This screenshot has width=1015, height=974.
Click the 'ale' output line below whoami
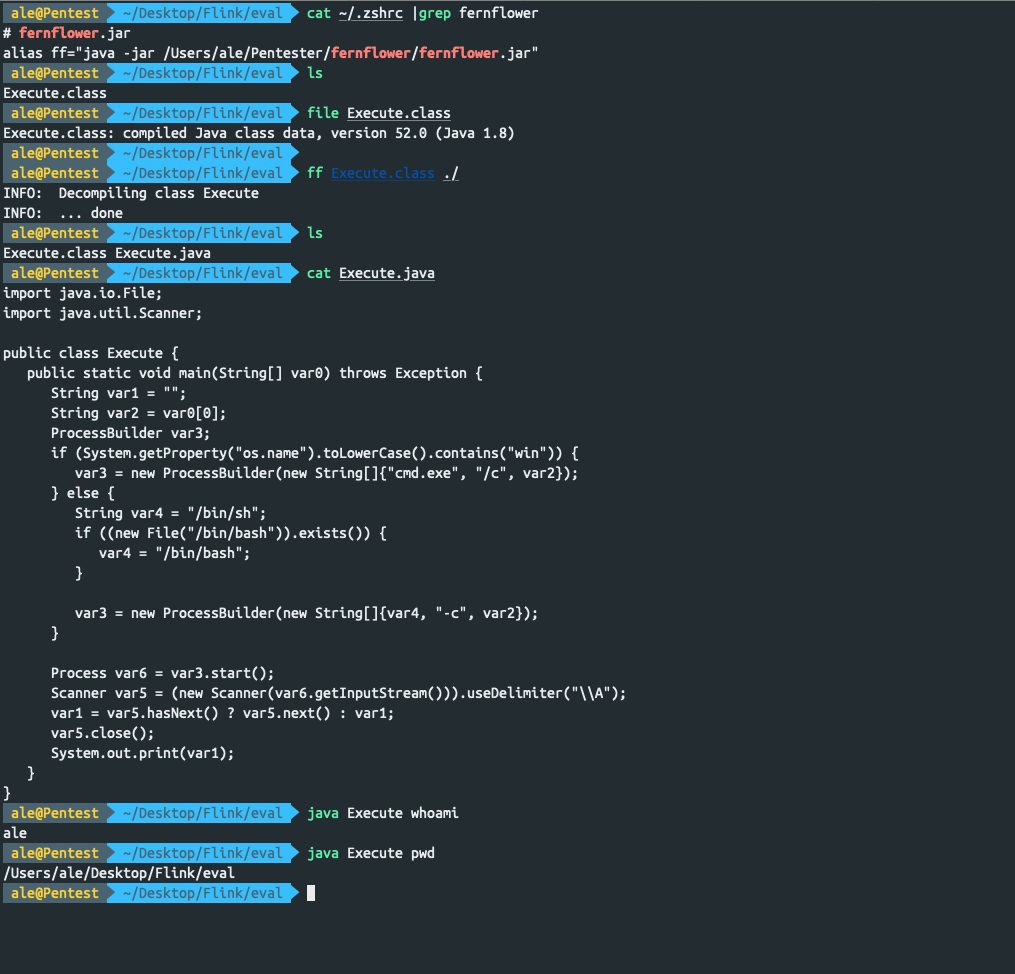click(x=15, y=834)
